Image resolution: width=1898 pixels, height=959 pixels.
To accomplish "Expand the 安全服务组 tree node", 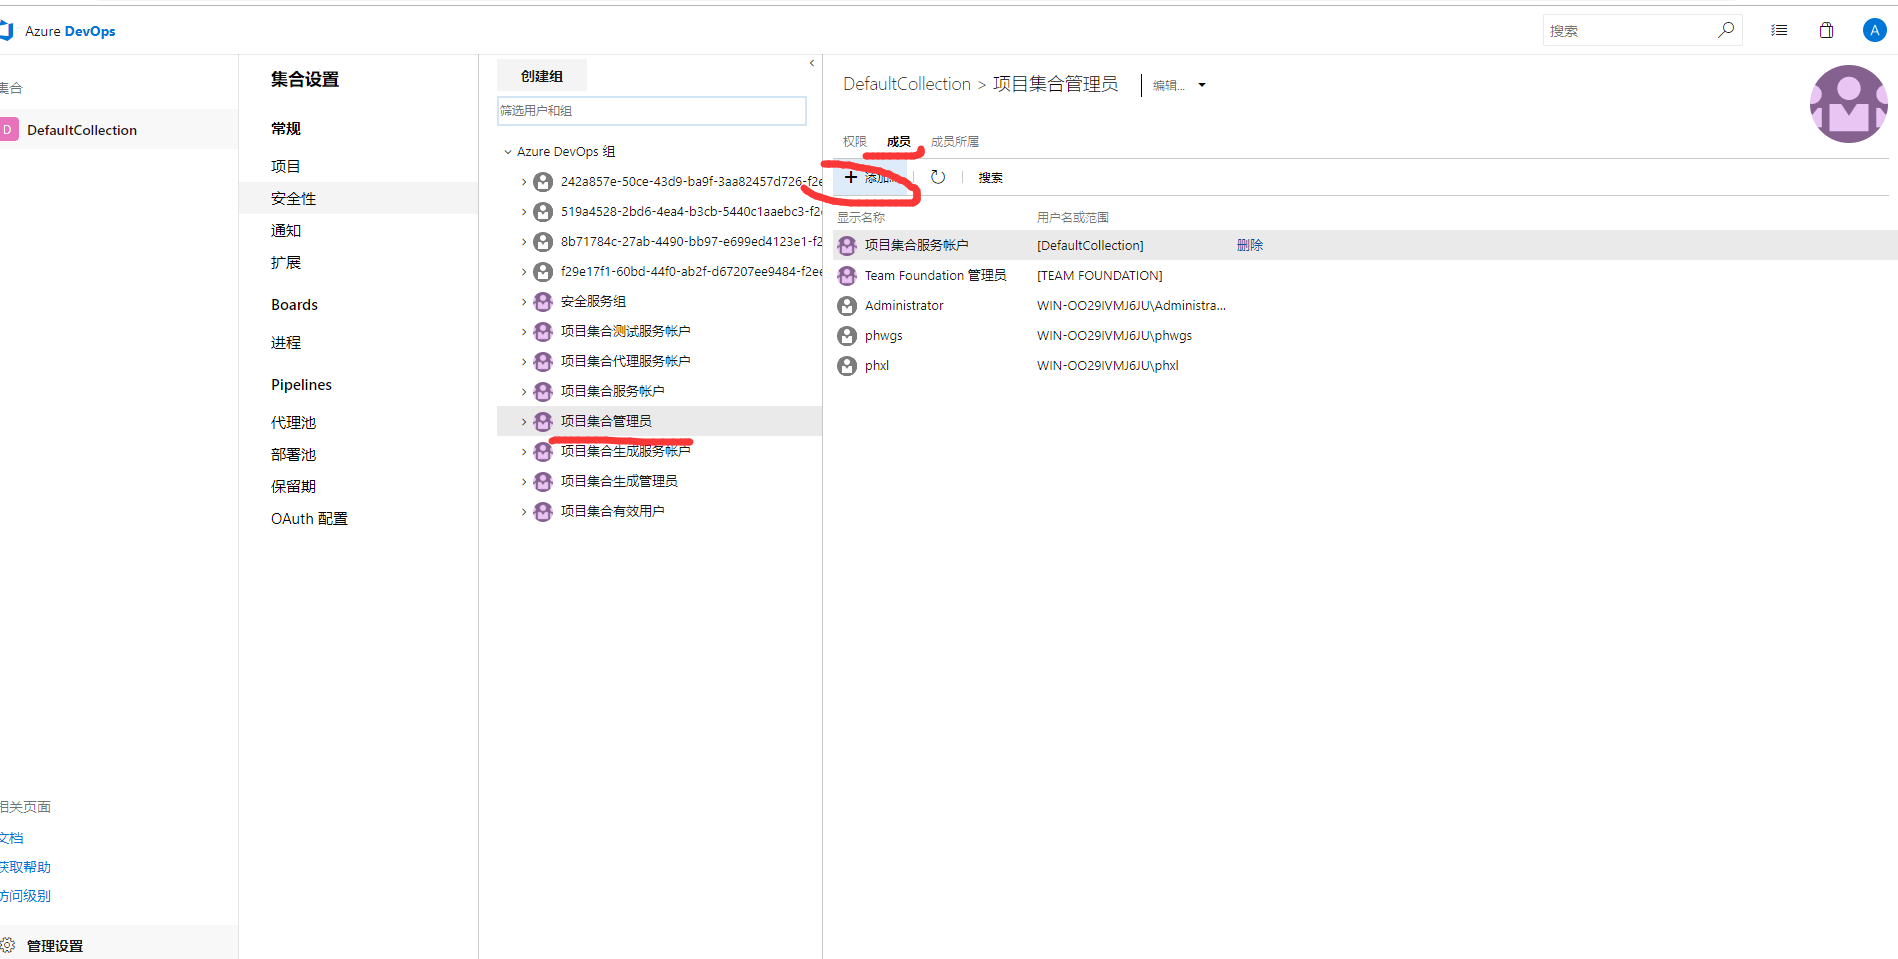I will 523,302.
